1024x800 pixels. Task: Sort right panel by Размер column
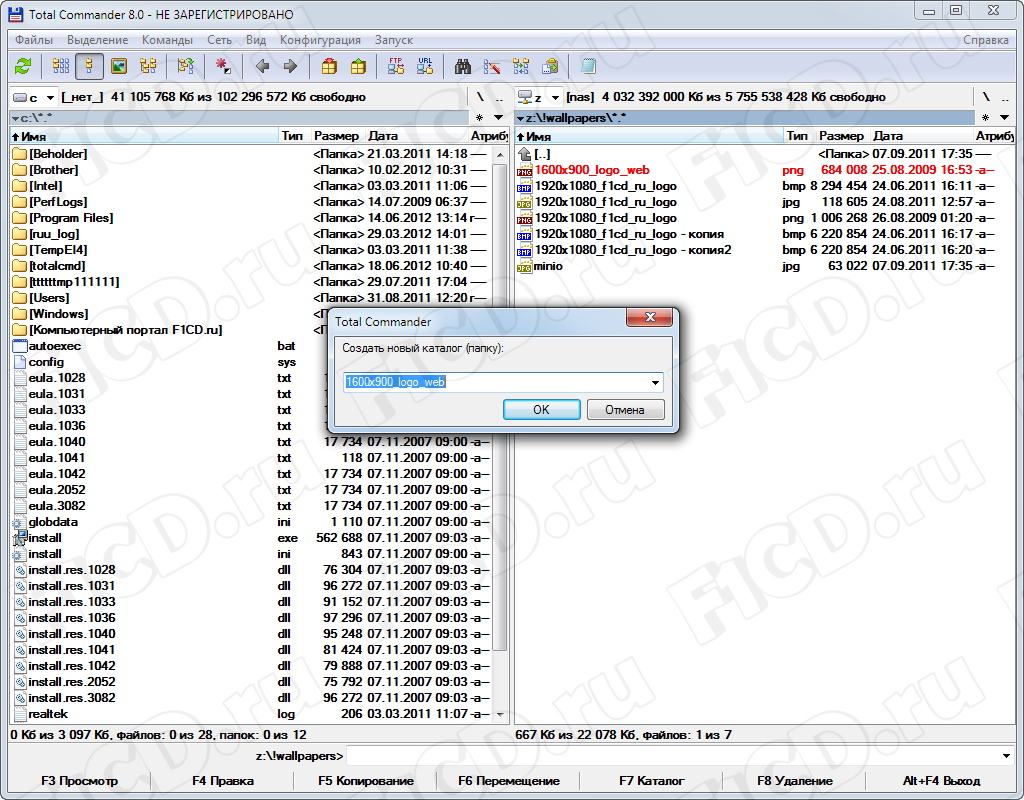pyautogui.click(x=841, y=136)
